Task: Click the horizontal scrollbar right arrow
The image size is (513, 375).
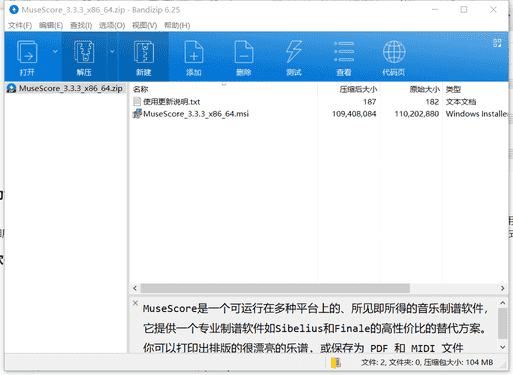Action: click(x=503, y=288)
